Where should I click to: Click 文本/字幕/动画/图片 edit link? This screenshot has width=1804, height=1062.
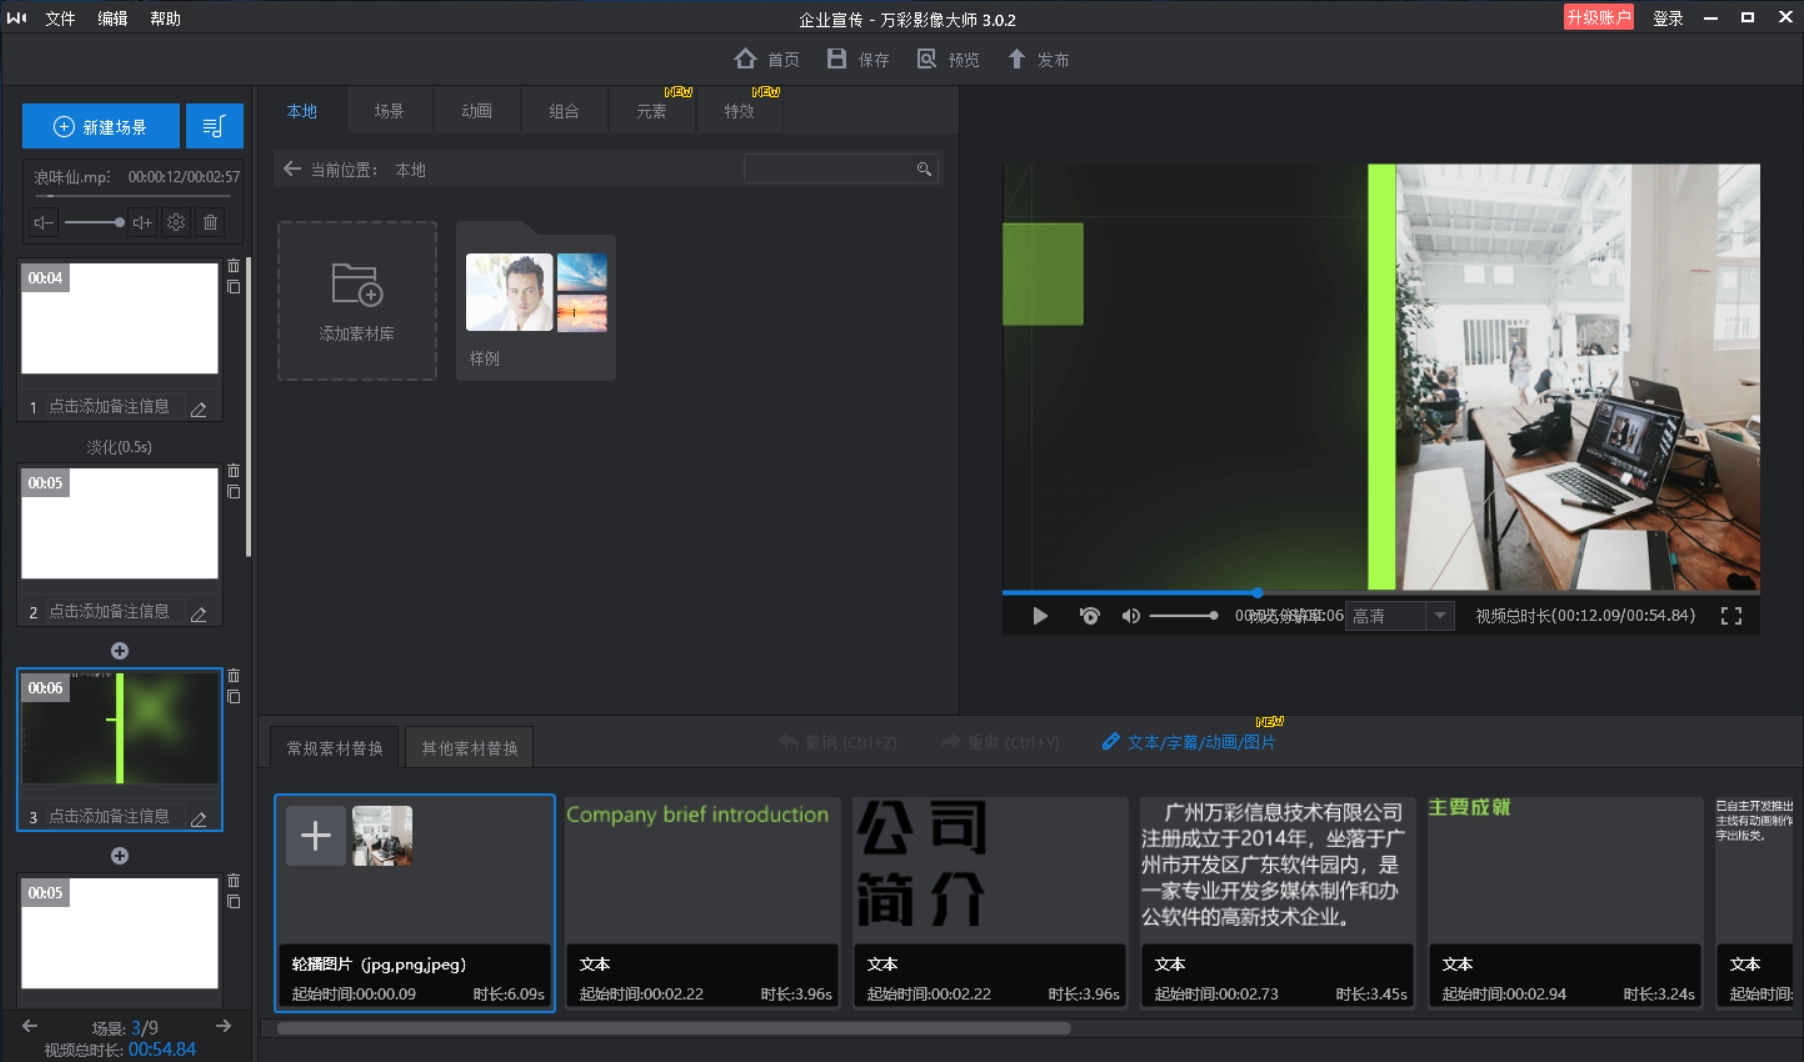(x=1188, y=742)
